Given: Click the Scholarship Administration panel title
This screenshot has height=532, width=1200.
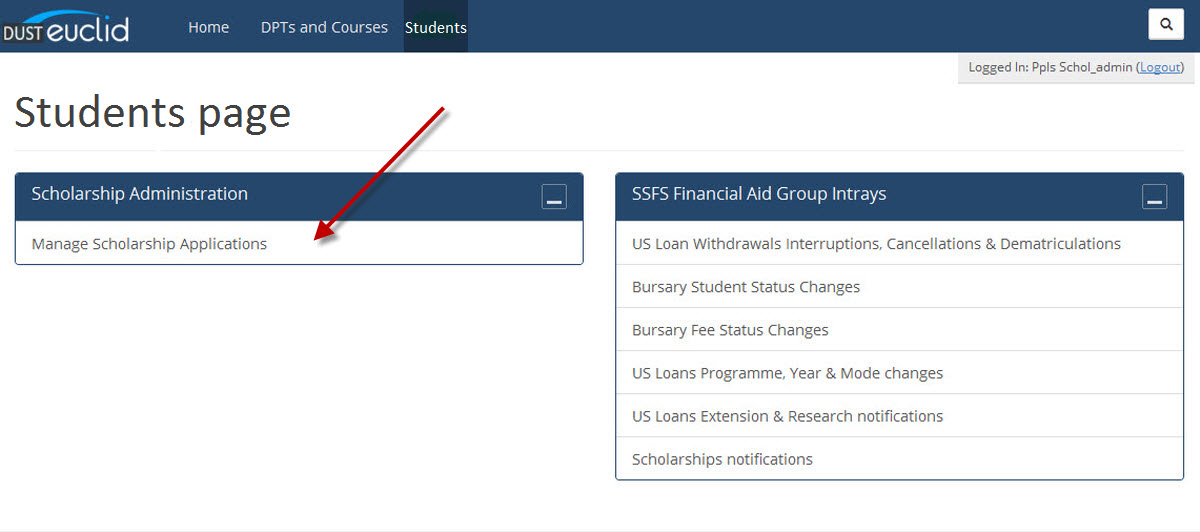Looking at the screenshot, I should [140, 194].
